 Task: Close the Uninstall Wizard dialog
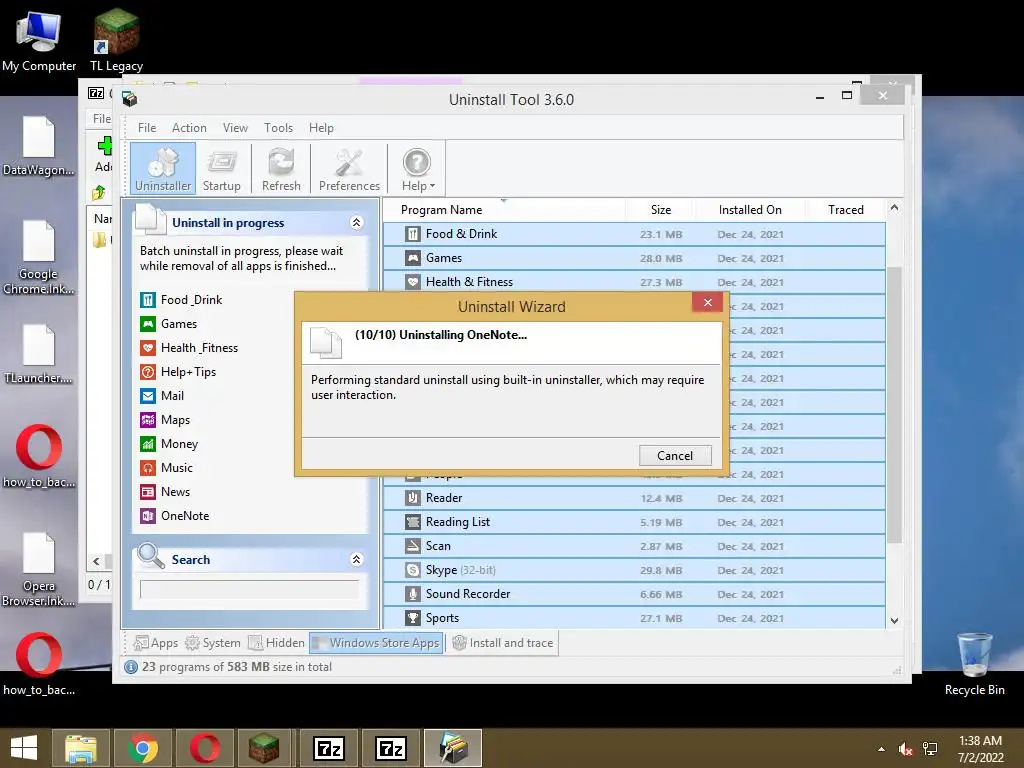point(707,302)
